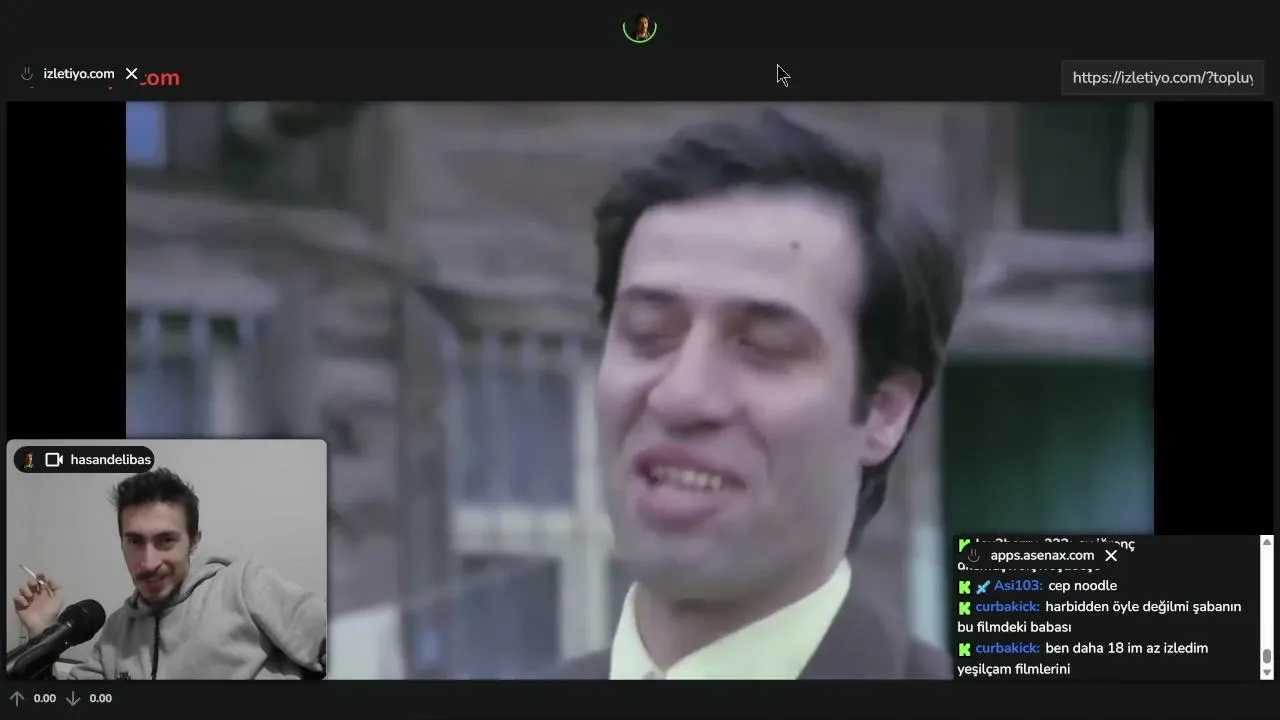Image resolution: width=1280 pixels, height=720 pixels.
Task: Click the "yeşilçam filmlerini" chat text
Action: pos(1014,669)
